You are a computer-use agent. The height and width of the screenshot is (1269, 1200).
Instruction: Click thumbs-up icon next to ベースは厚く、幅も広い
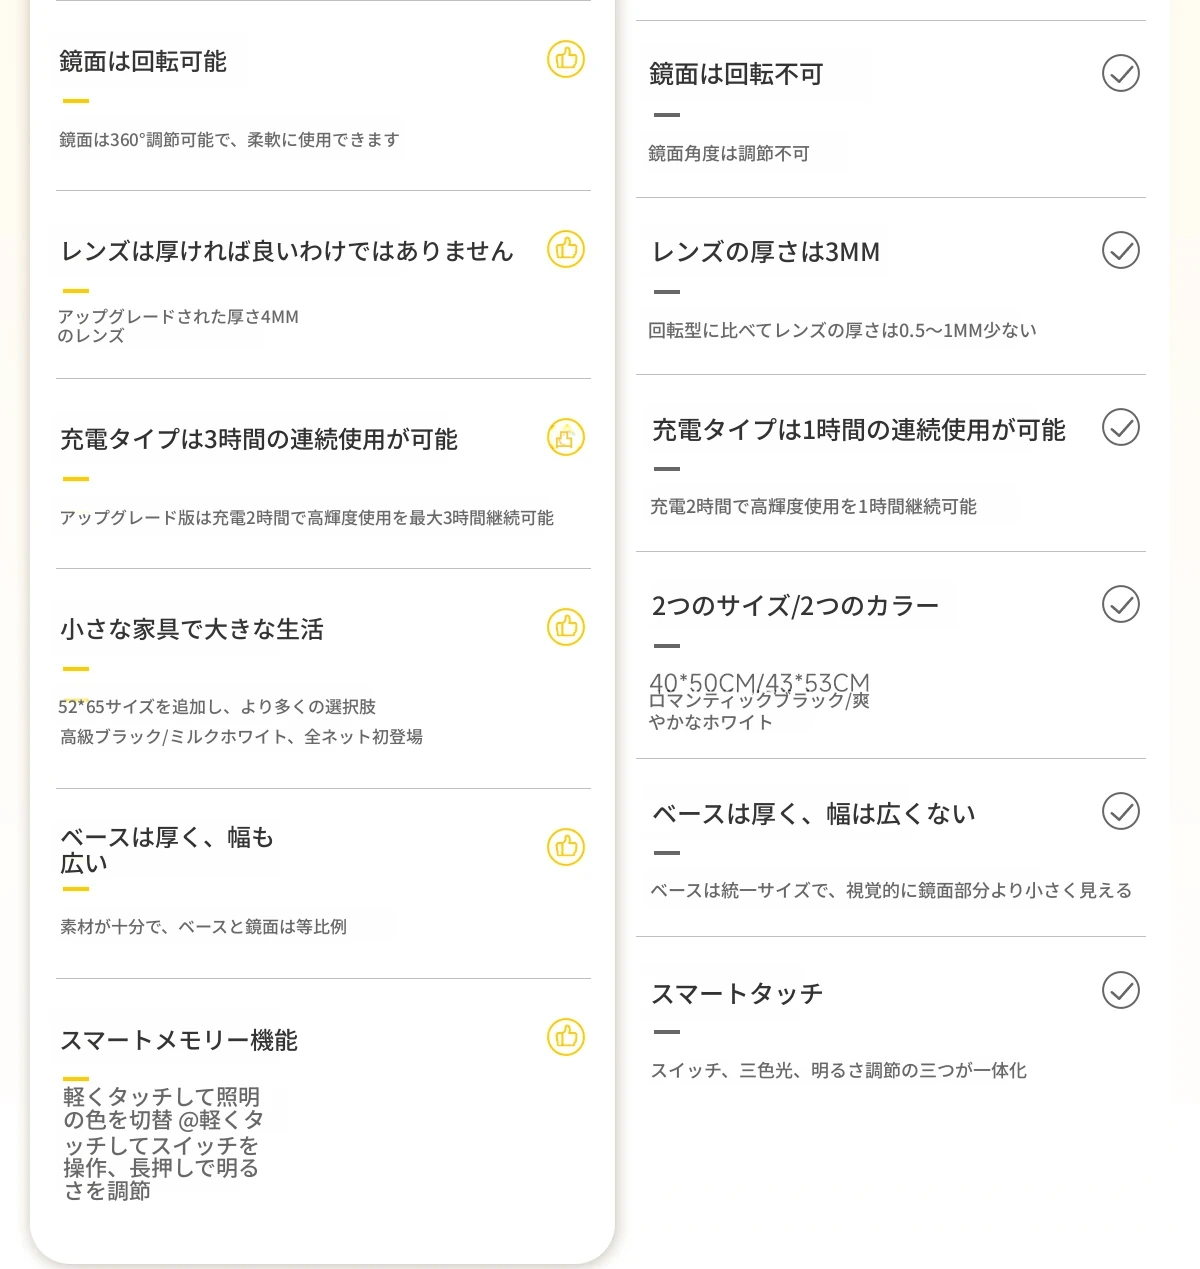566,847
